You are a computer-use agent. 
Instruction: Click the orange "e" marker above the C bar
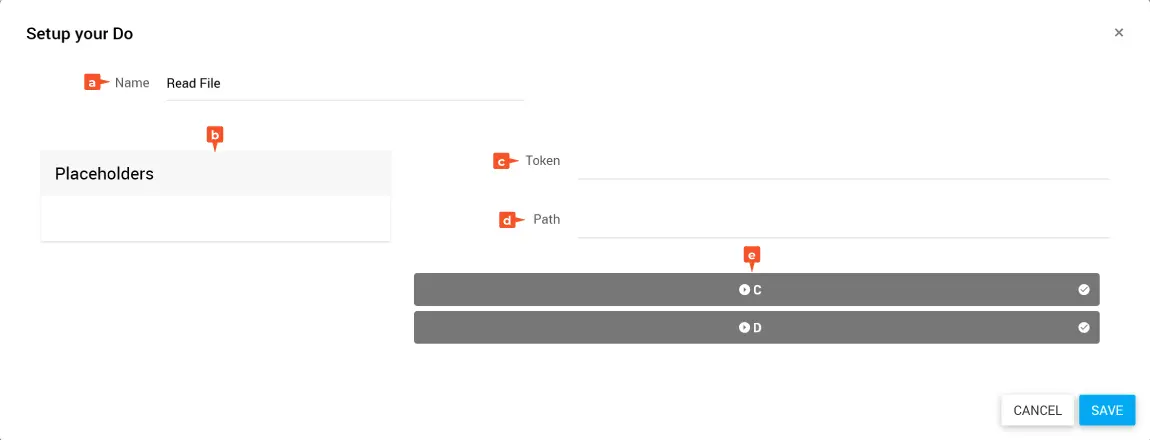pyautogui.click(x=752, y=256)
